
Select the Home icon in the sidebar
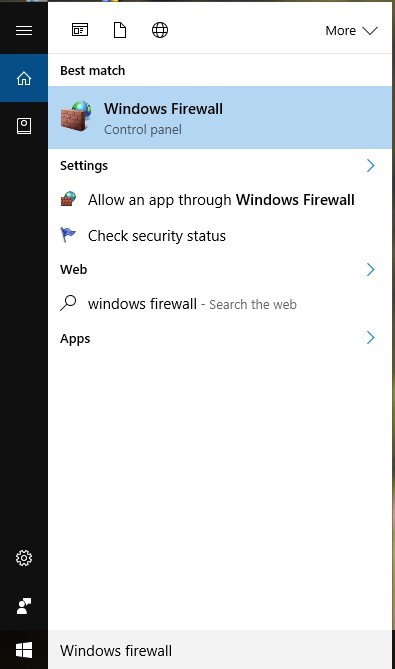[24, 78]
